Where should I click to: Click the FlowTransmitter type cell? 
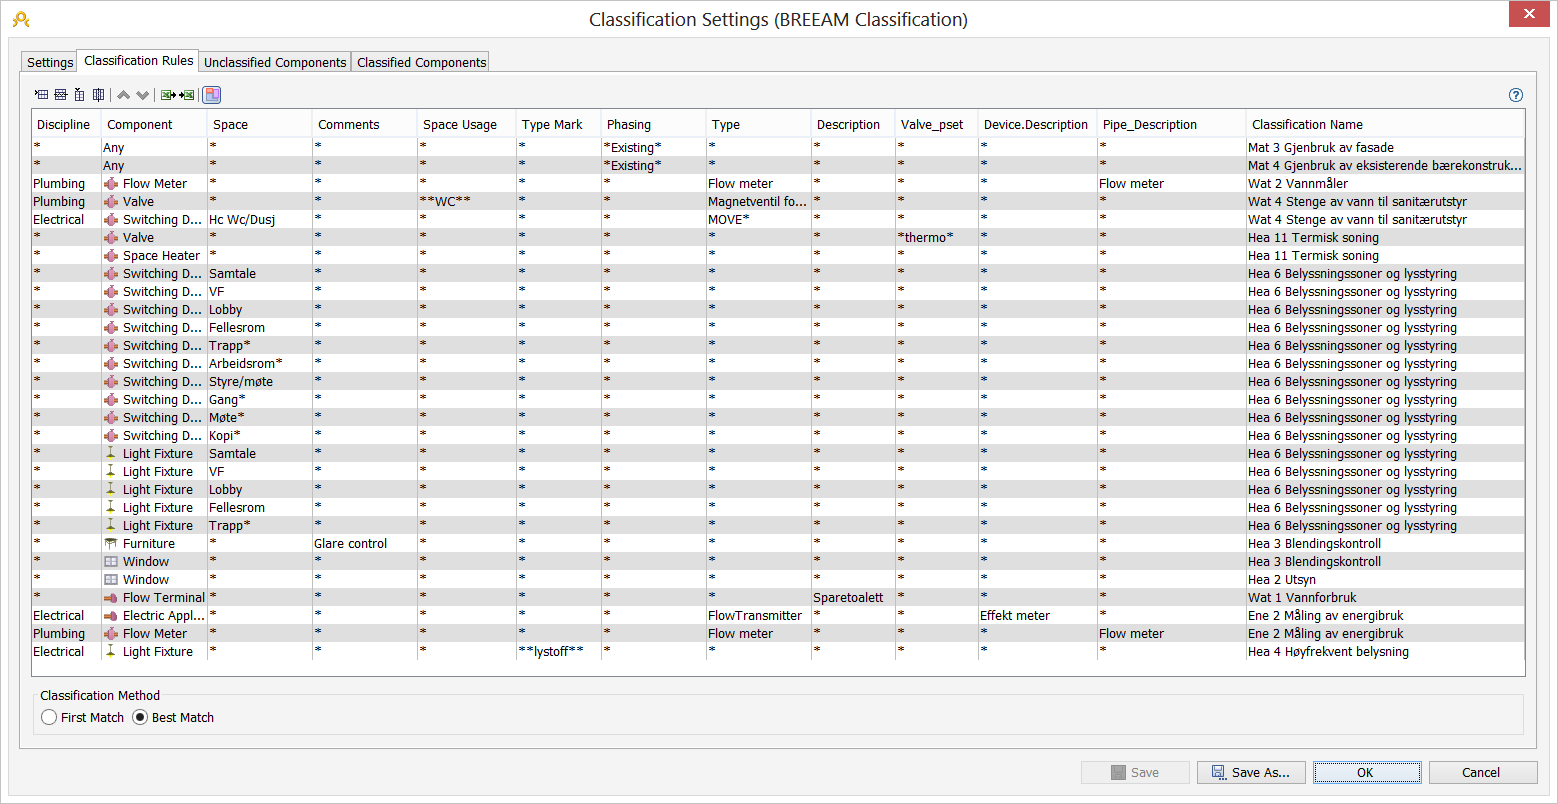coord(758,616)
